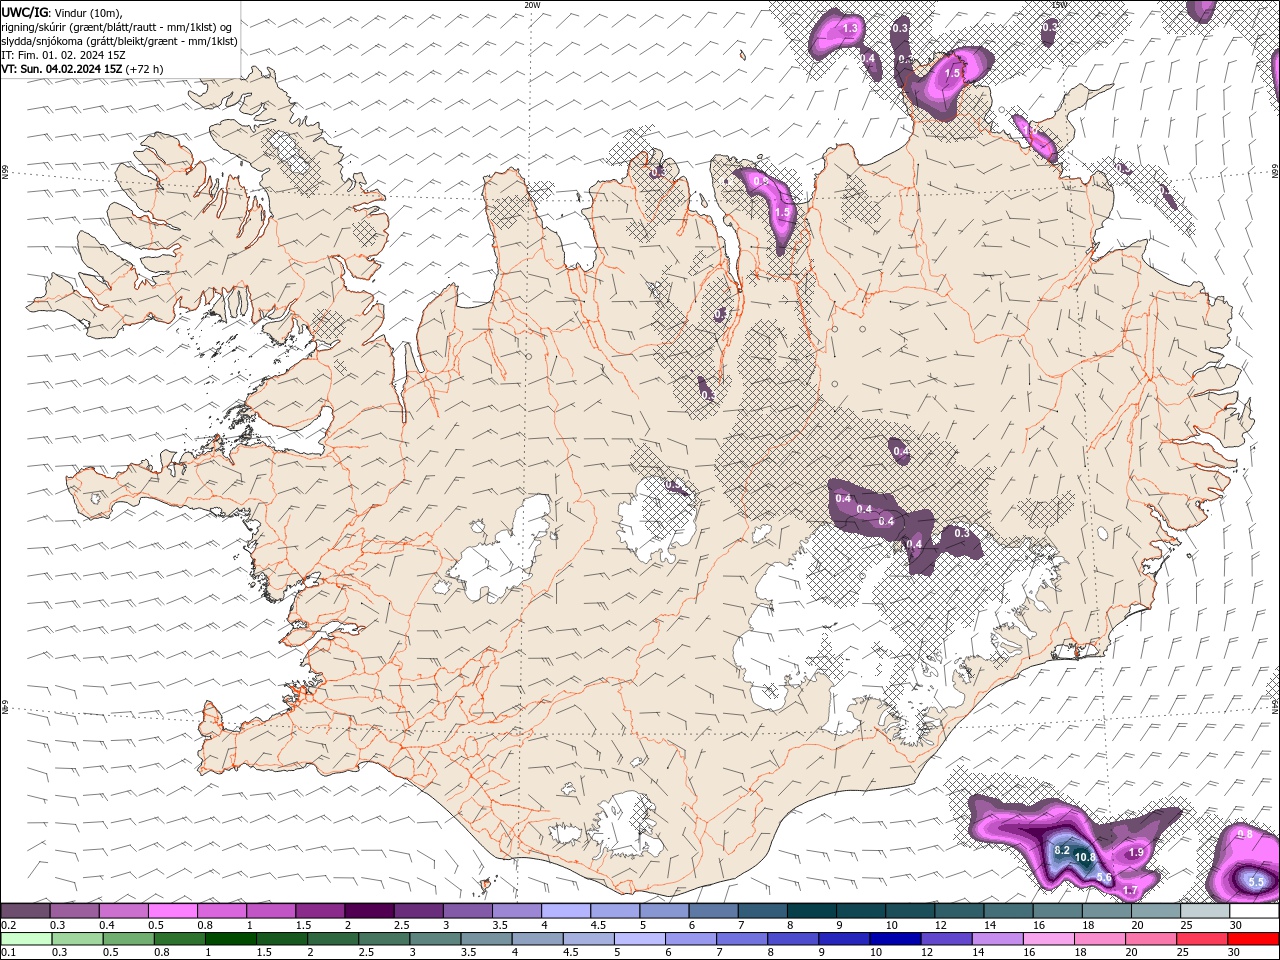This screenshot has width=1280, height=960.
Task: Click the 'UWC/IG' title text
Action: pyautogui.click(x=25, y=11)
